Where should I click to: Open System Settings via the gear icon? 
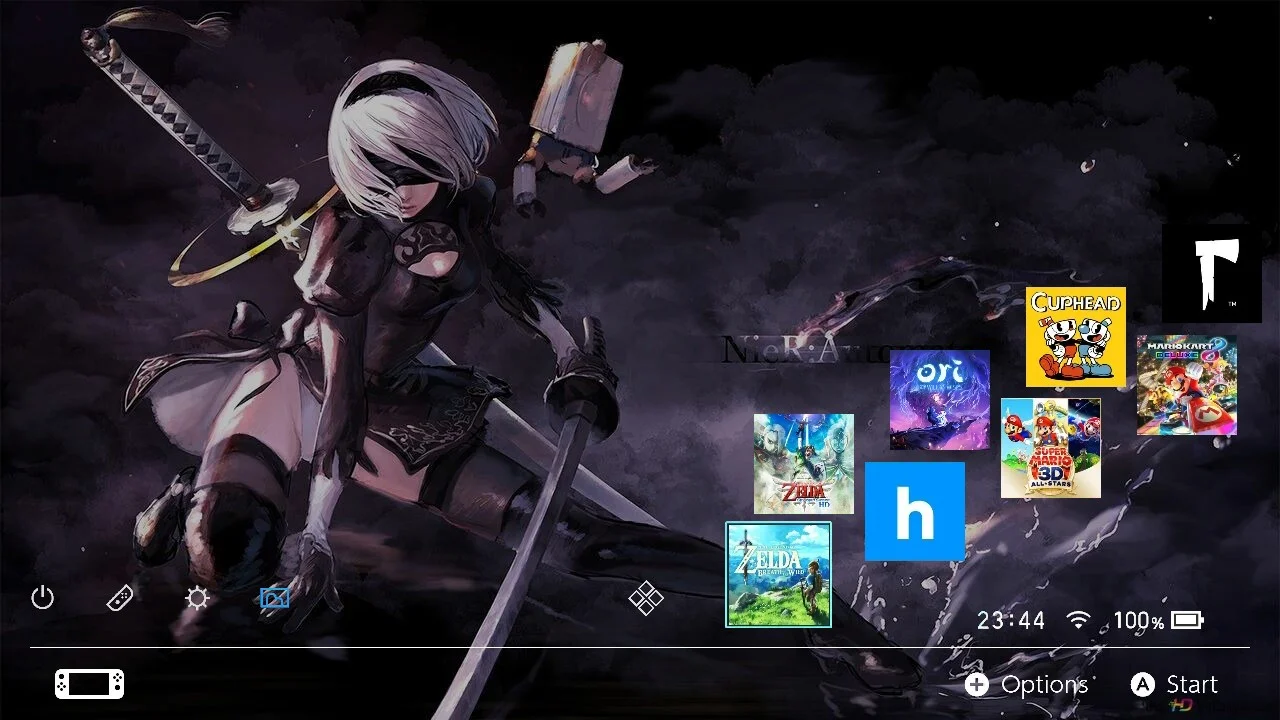196,597
